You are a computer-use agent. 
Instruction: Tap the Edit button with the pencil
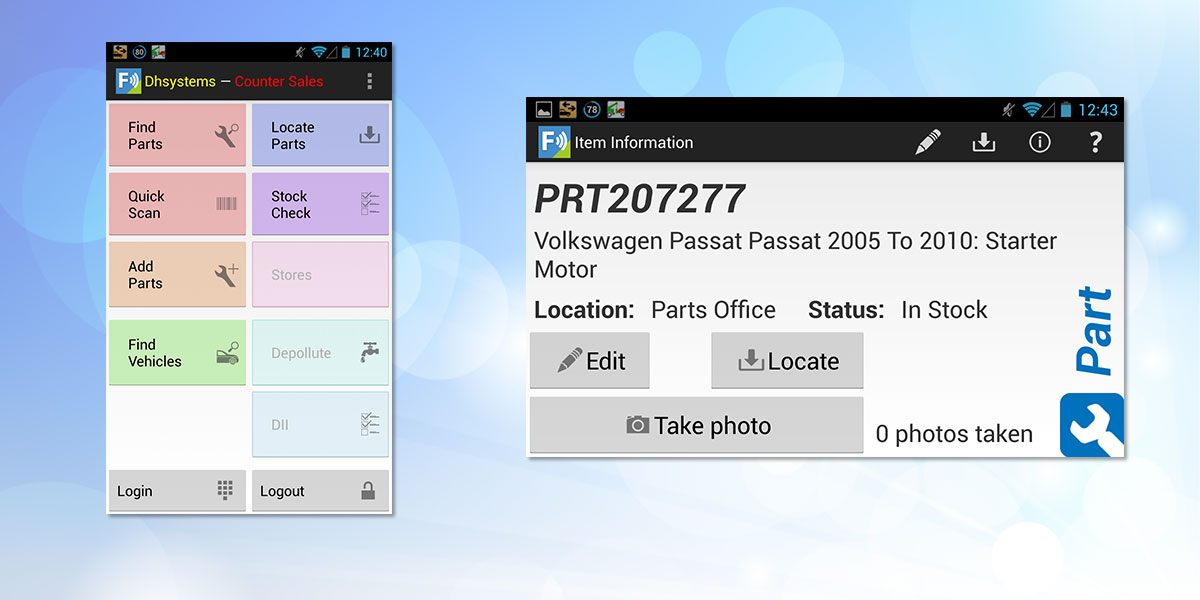[590, 360]
